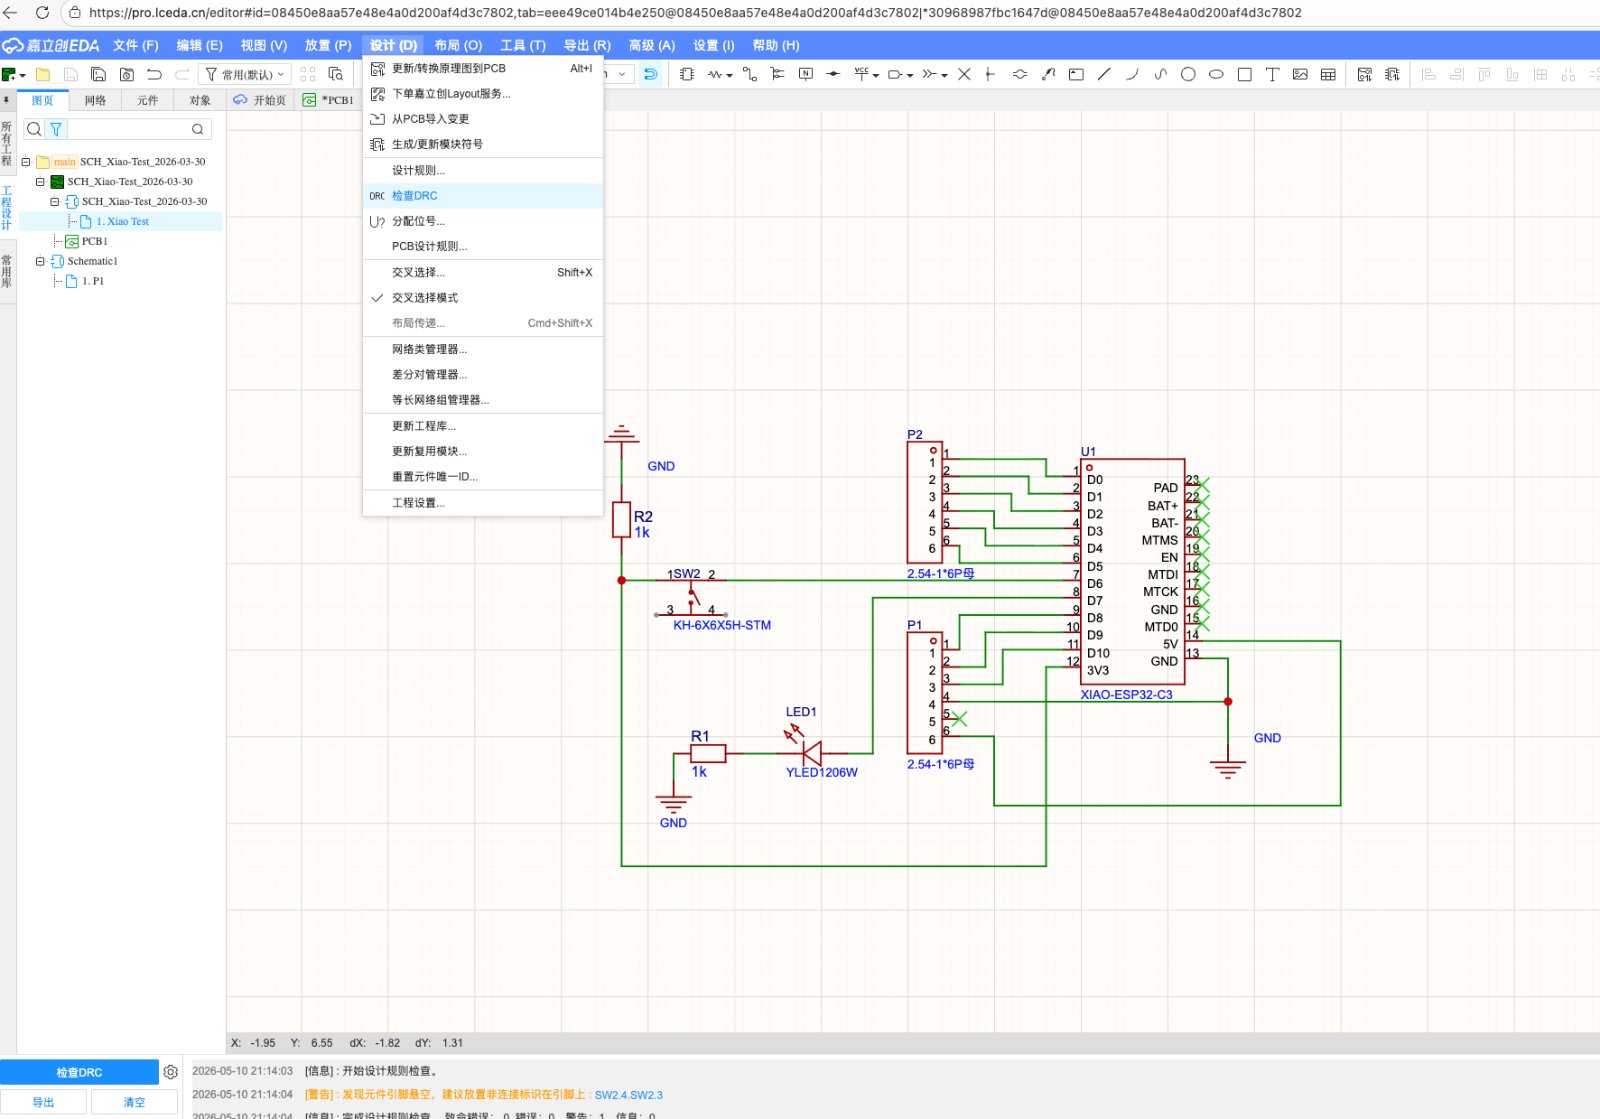Click the browser address bar URL
This screenshot has width=1600, height=1119.
click(695, 13)
